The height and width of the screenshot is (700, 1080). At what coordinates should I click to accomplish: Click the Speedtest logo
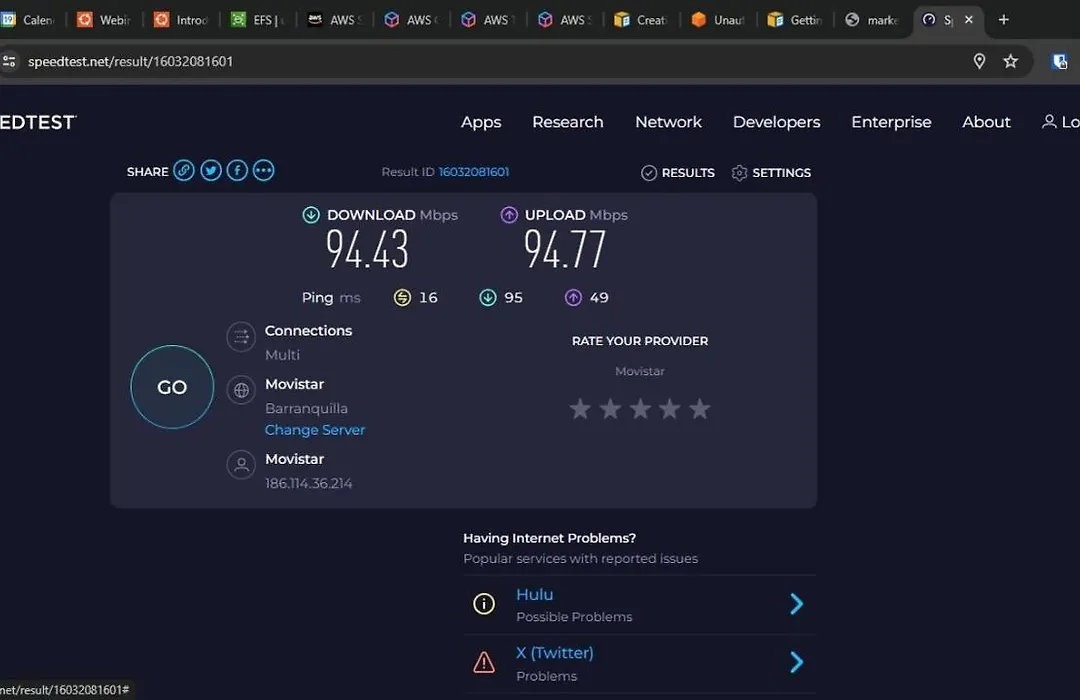click(38, 123)
